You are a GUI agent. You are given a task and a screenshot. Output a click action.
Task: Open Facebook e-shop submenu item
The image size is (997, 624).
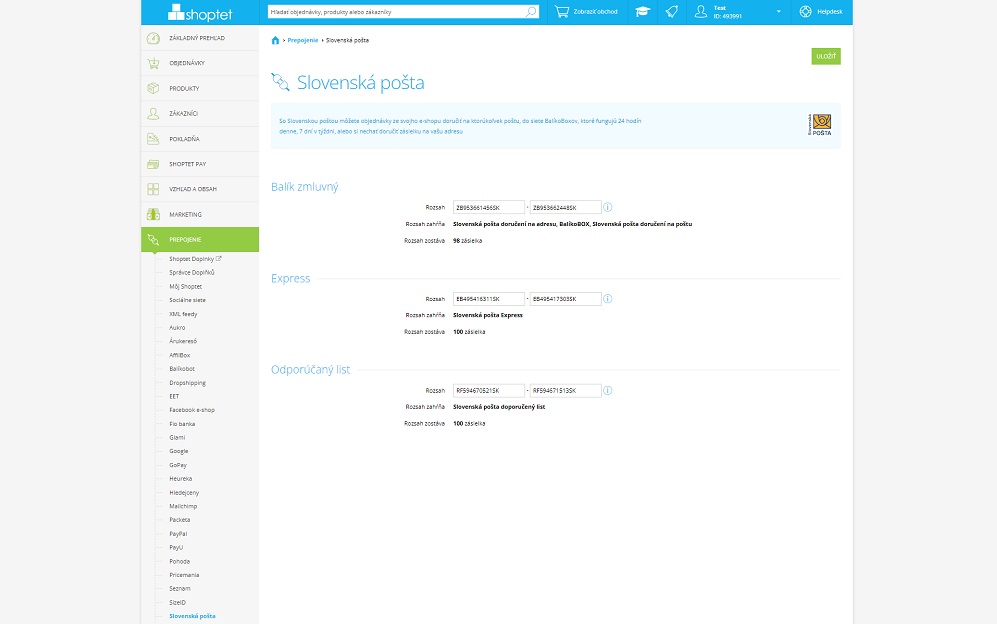pyautogui.click(x=192, y=410)
